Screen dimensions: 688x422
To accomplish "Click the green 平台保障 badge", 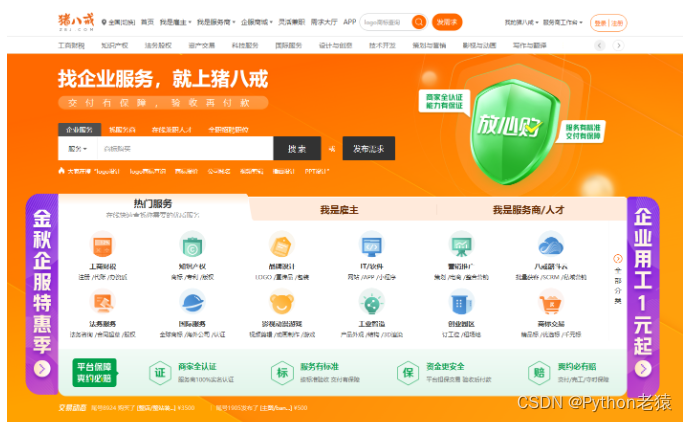I will [x=94, y=372].
